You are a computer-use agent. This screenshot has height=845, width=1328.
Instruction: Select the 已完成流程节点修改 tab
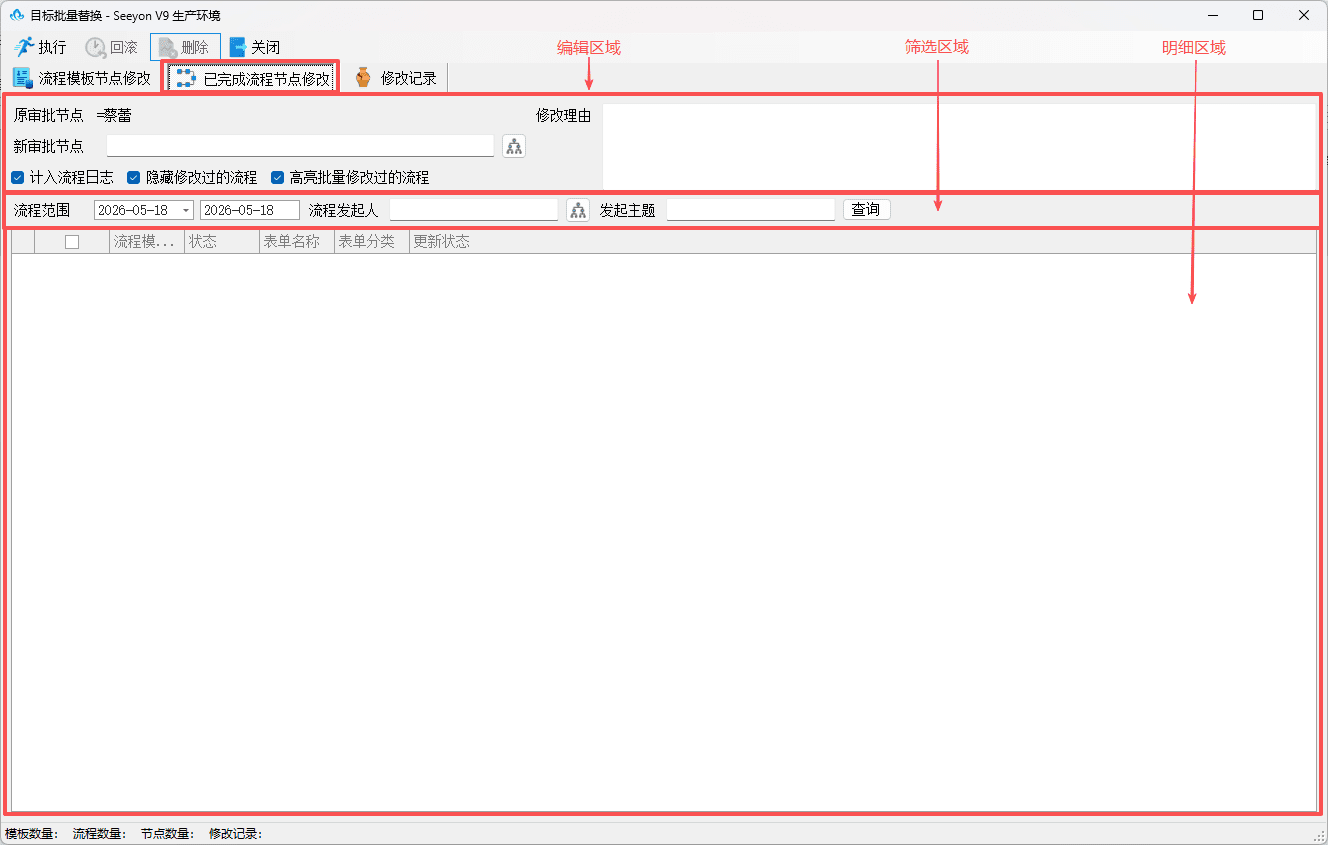click(252, 78)
